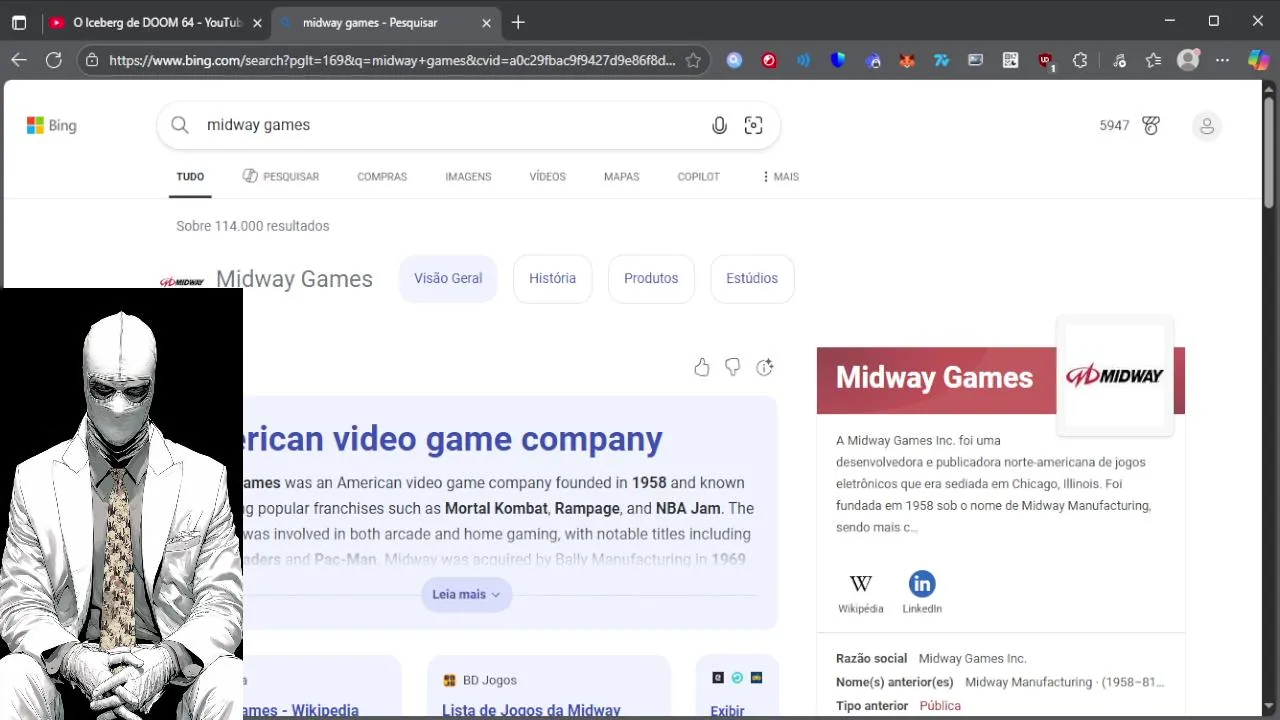The image size is (1280, 720).
Task: Close the midway games Pesquisar tab
Action: click(x=486, y=22)
